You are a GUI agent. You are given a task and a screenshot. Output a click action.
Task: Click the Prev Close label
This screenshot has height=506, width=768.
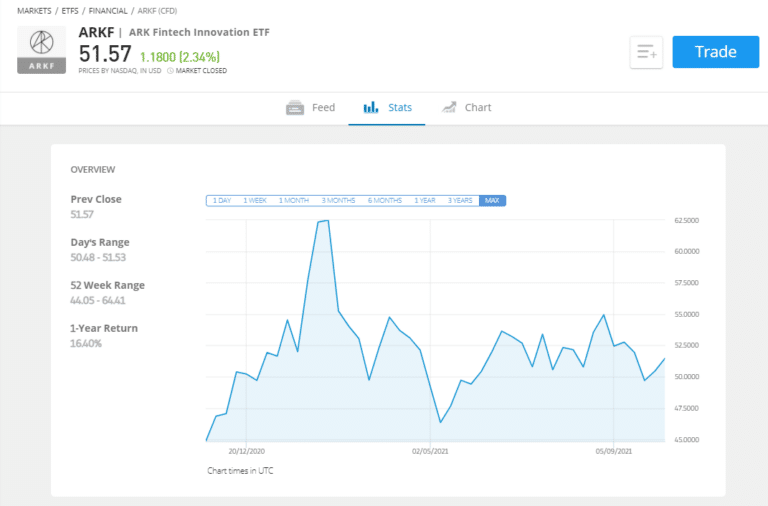point(96,199)
